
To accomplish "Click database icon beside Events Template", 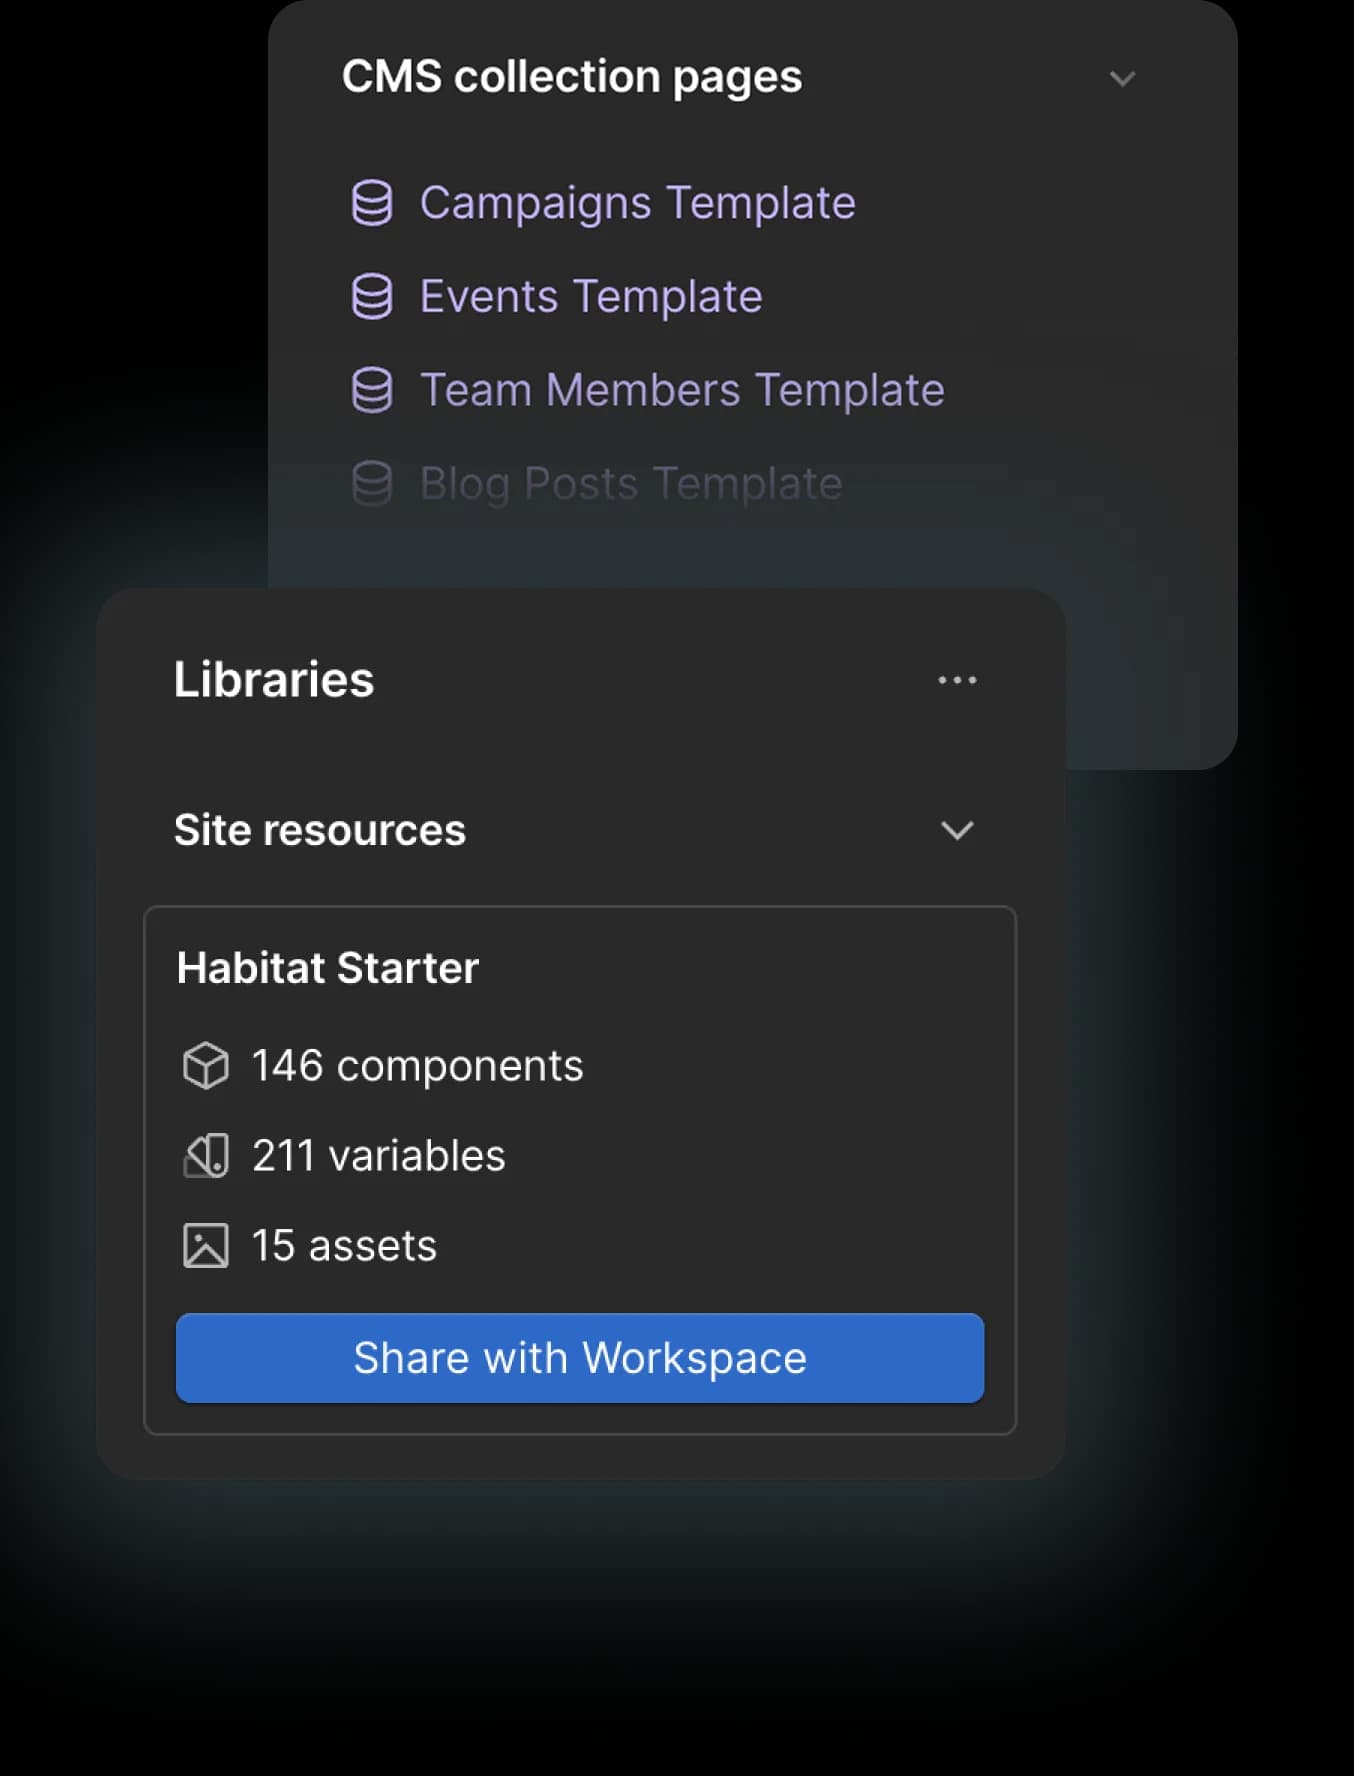I will point(372,296).
